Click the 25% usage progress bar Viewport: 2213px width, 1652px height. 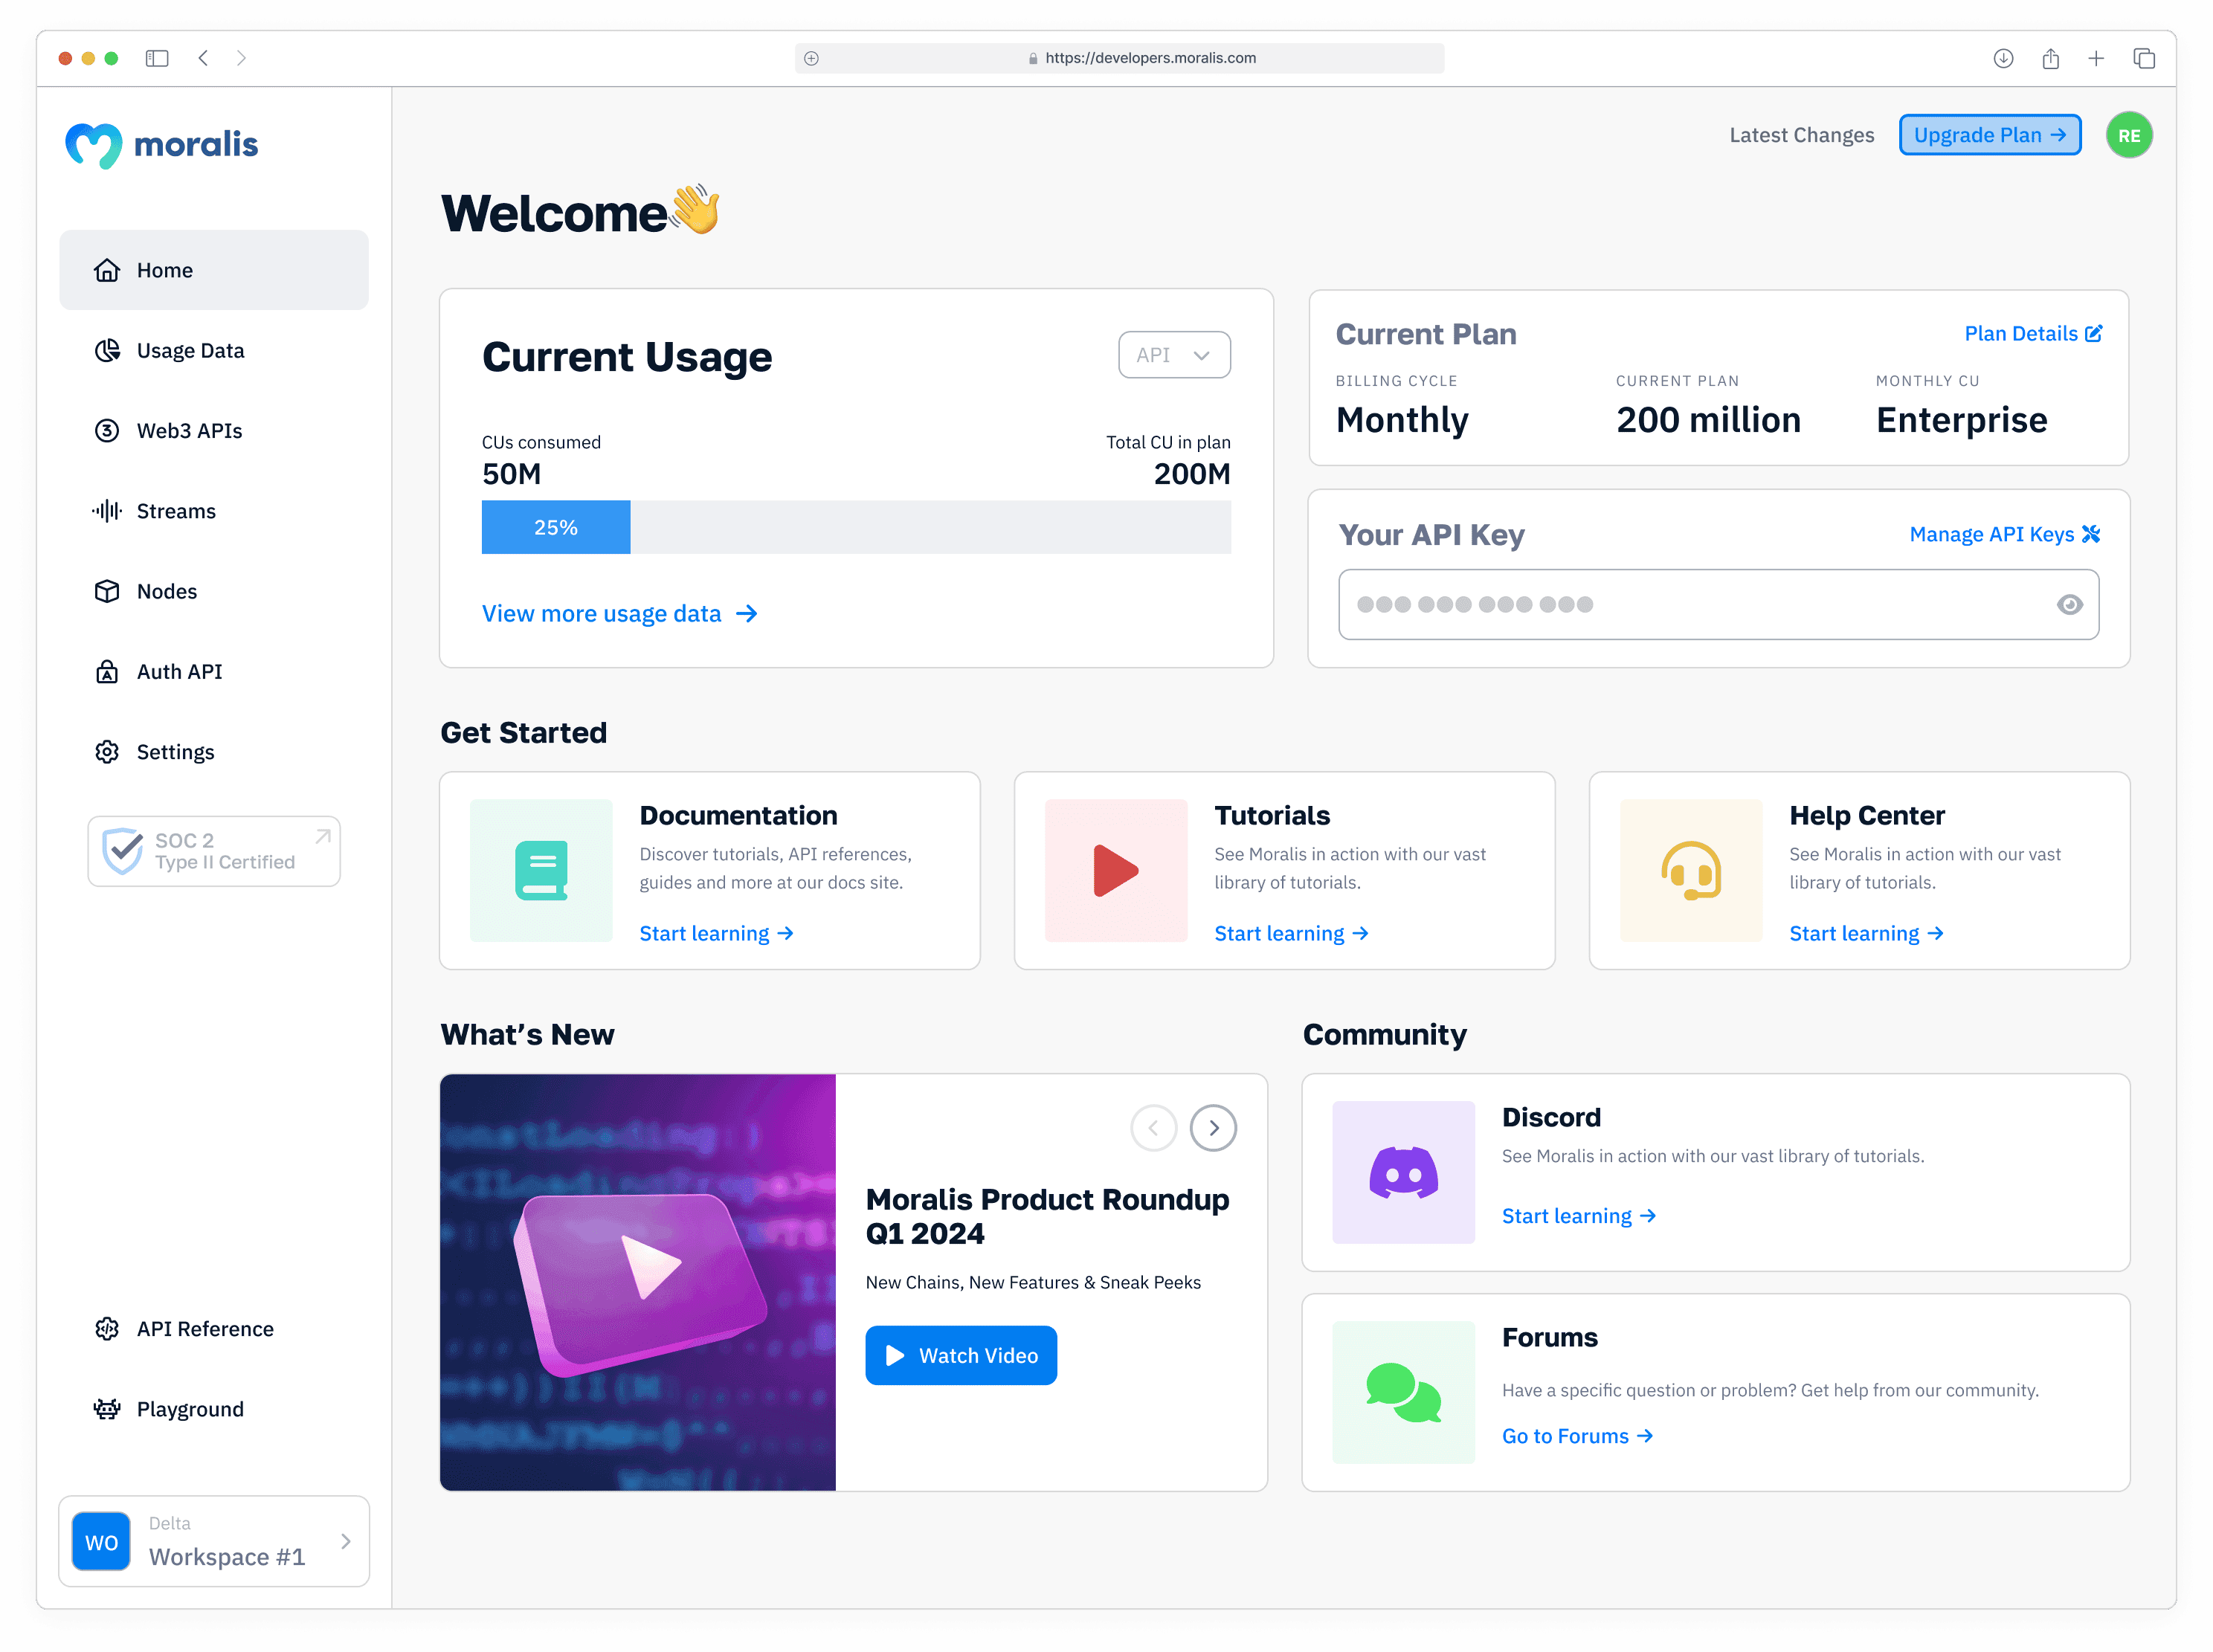[x=856, y=527]
